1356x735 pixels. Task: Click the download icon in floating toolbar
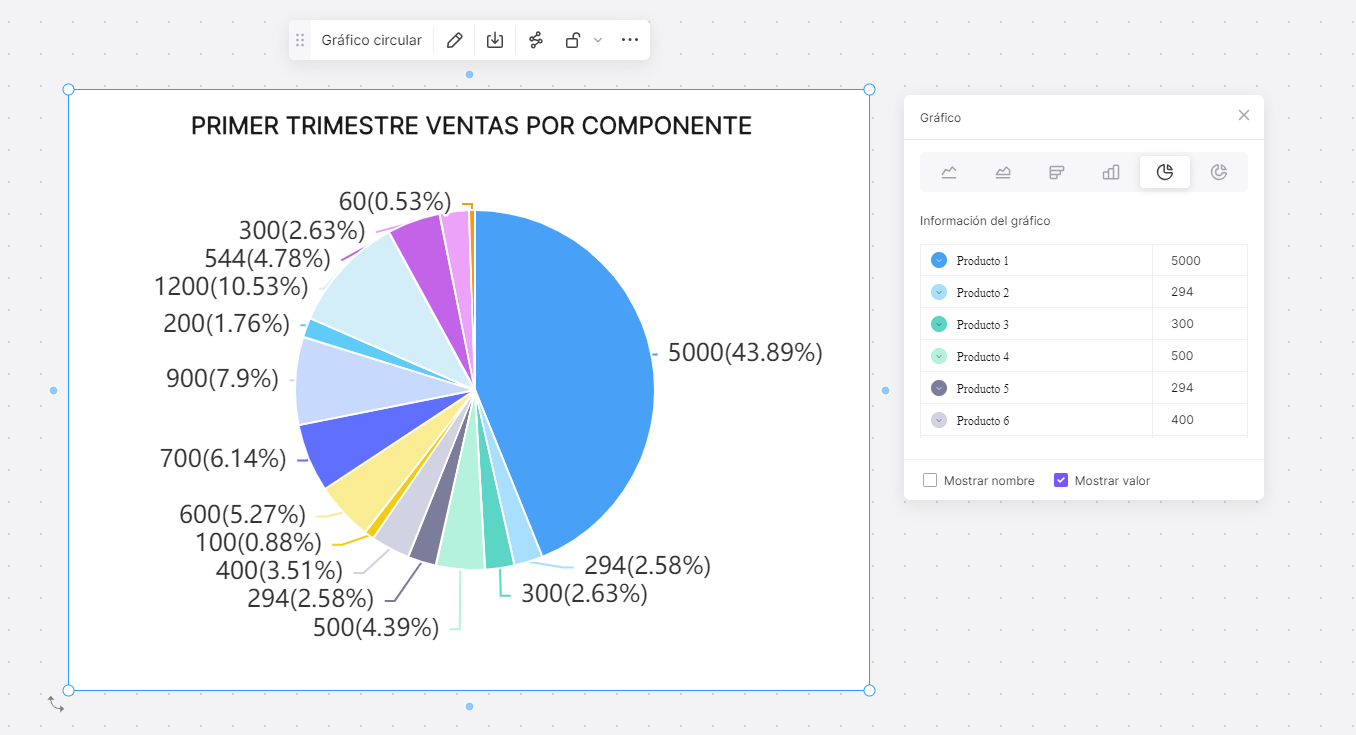[495, 40]
